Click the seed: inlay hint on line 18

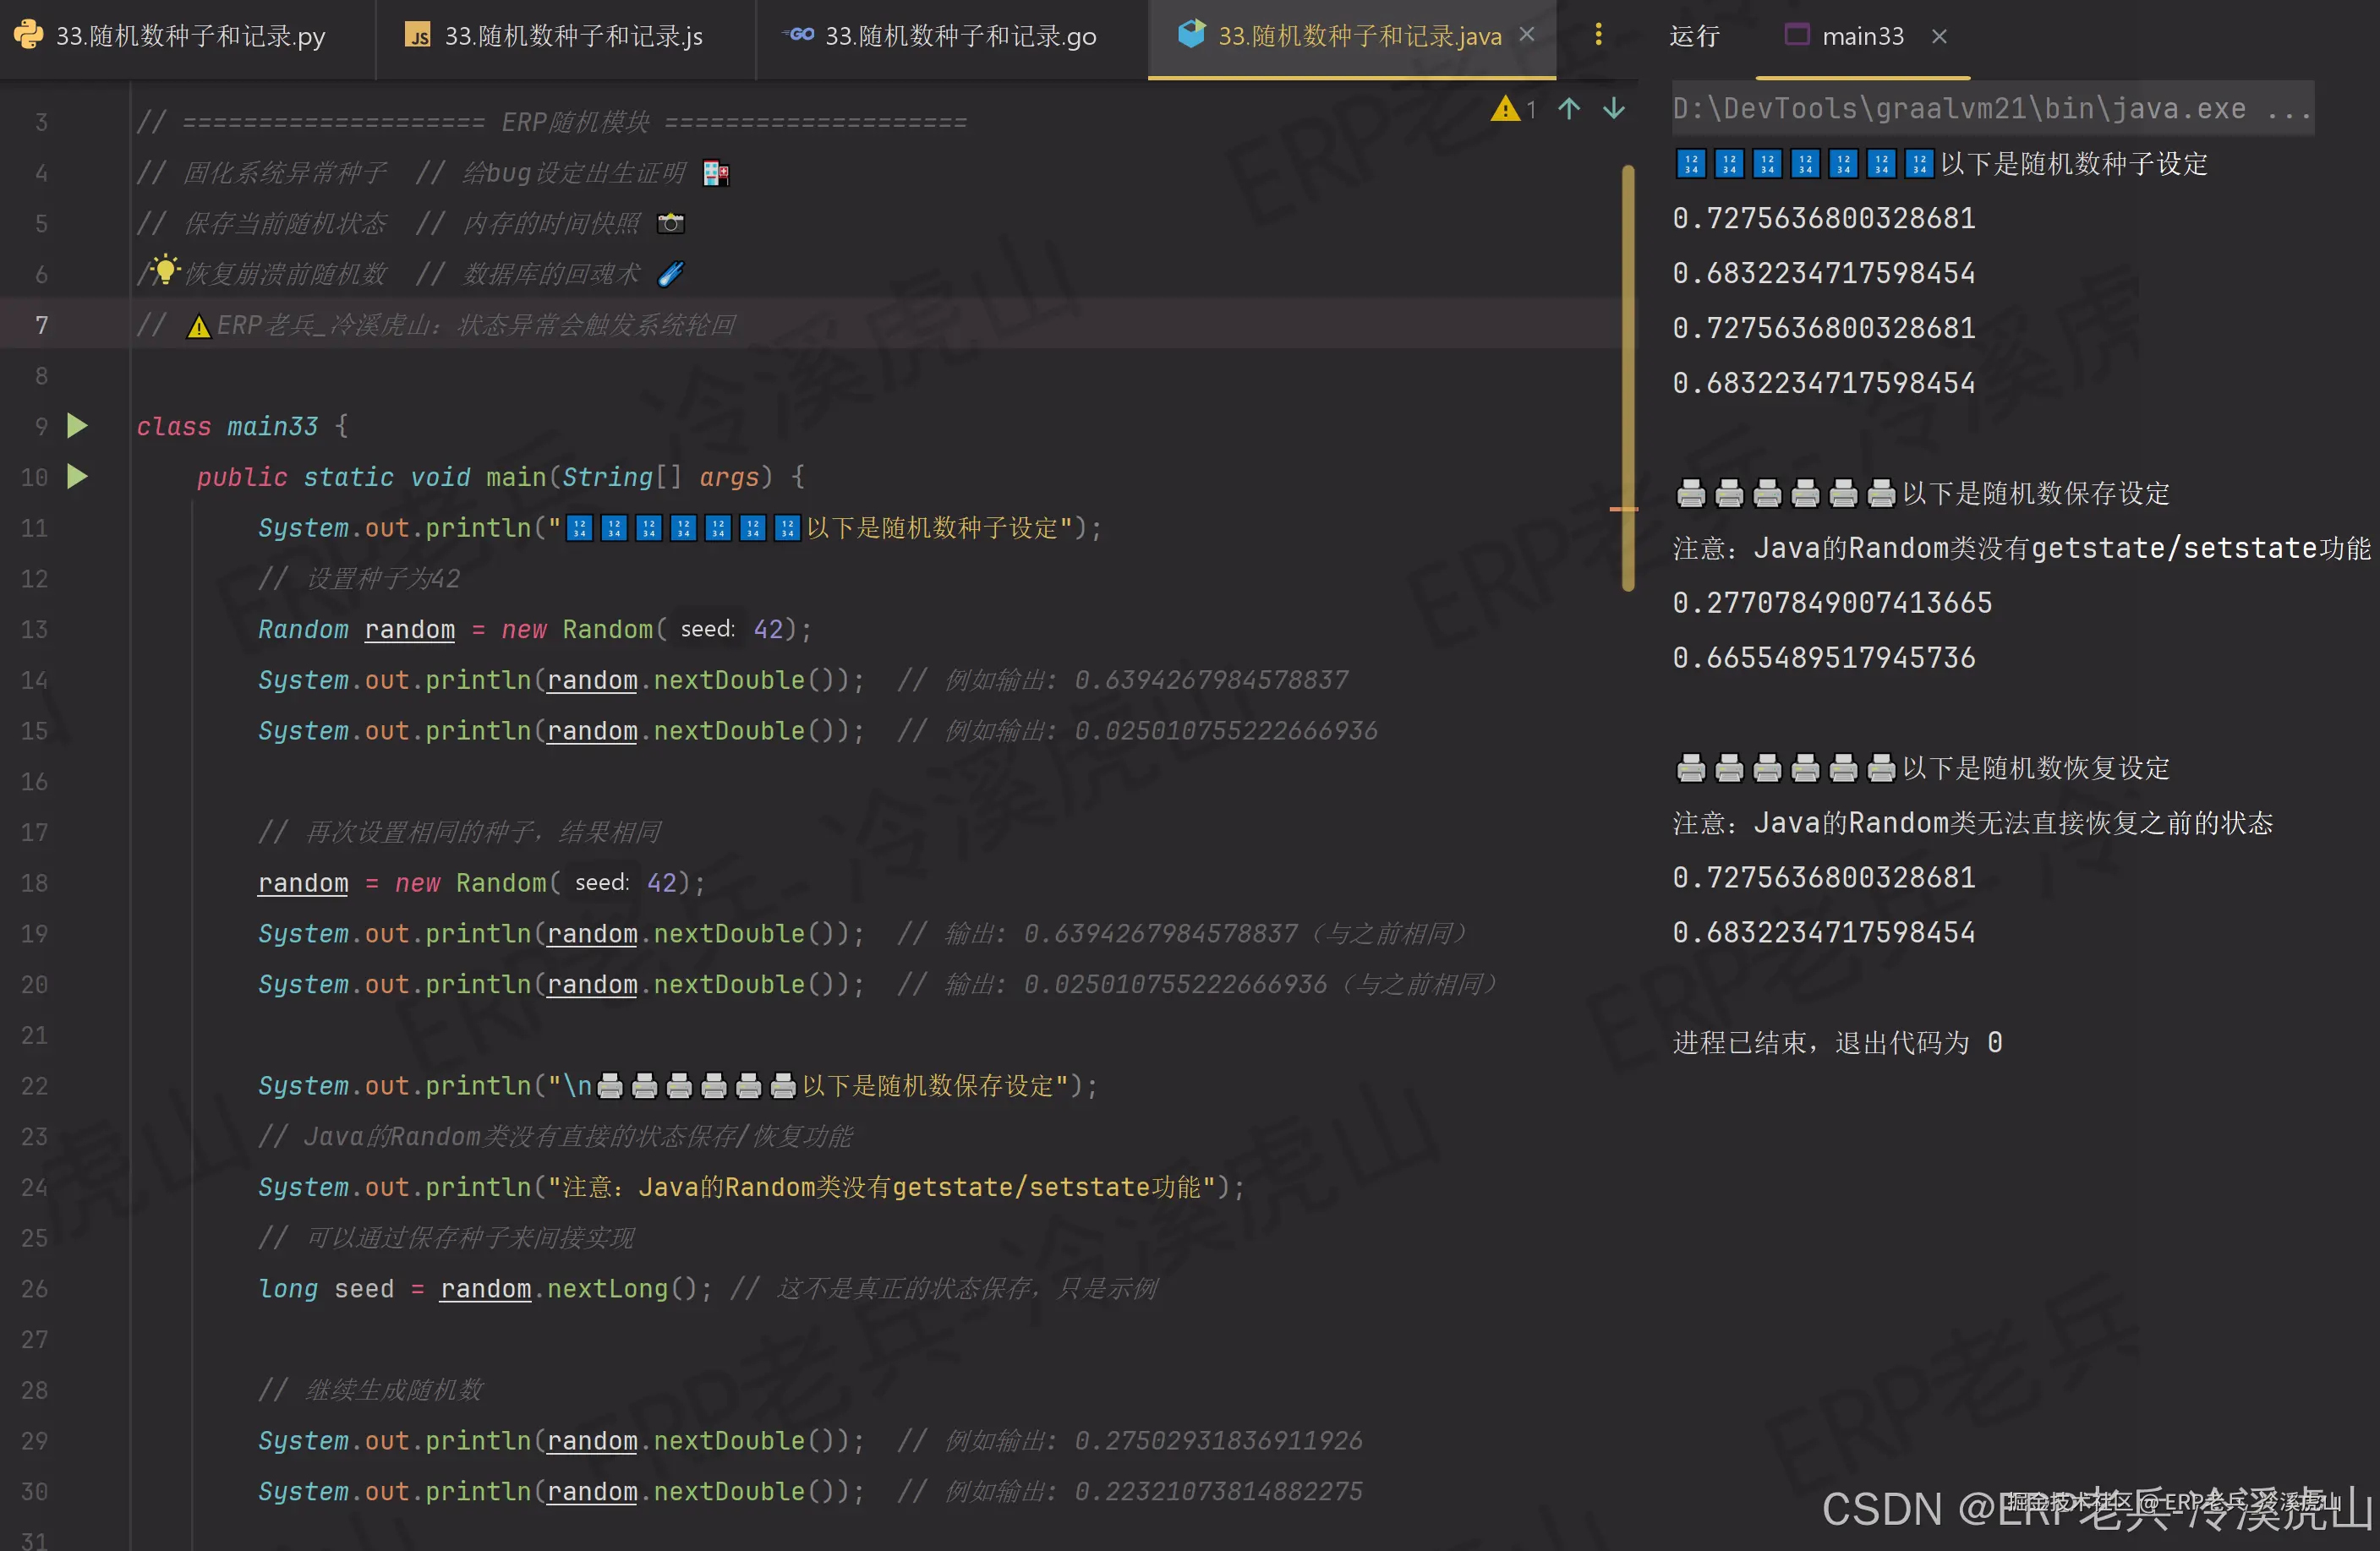click(601, 883)
